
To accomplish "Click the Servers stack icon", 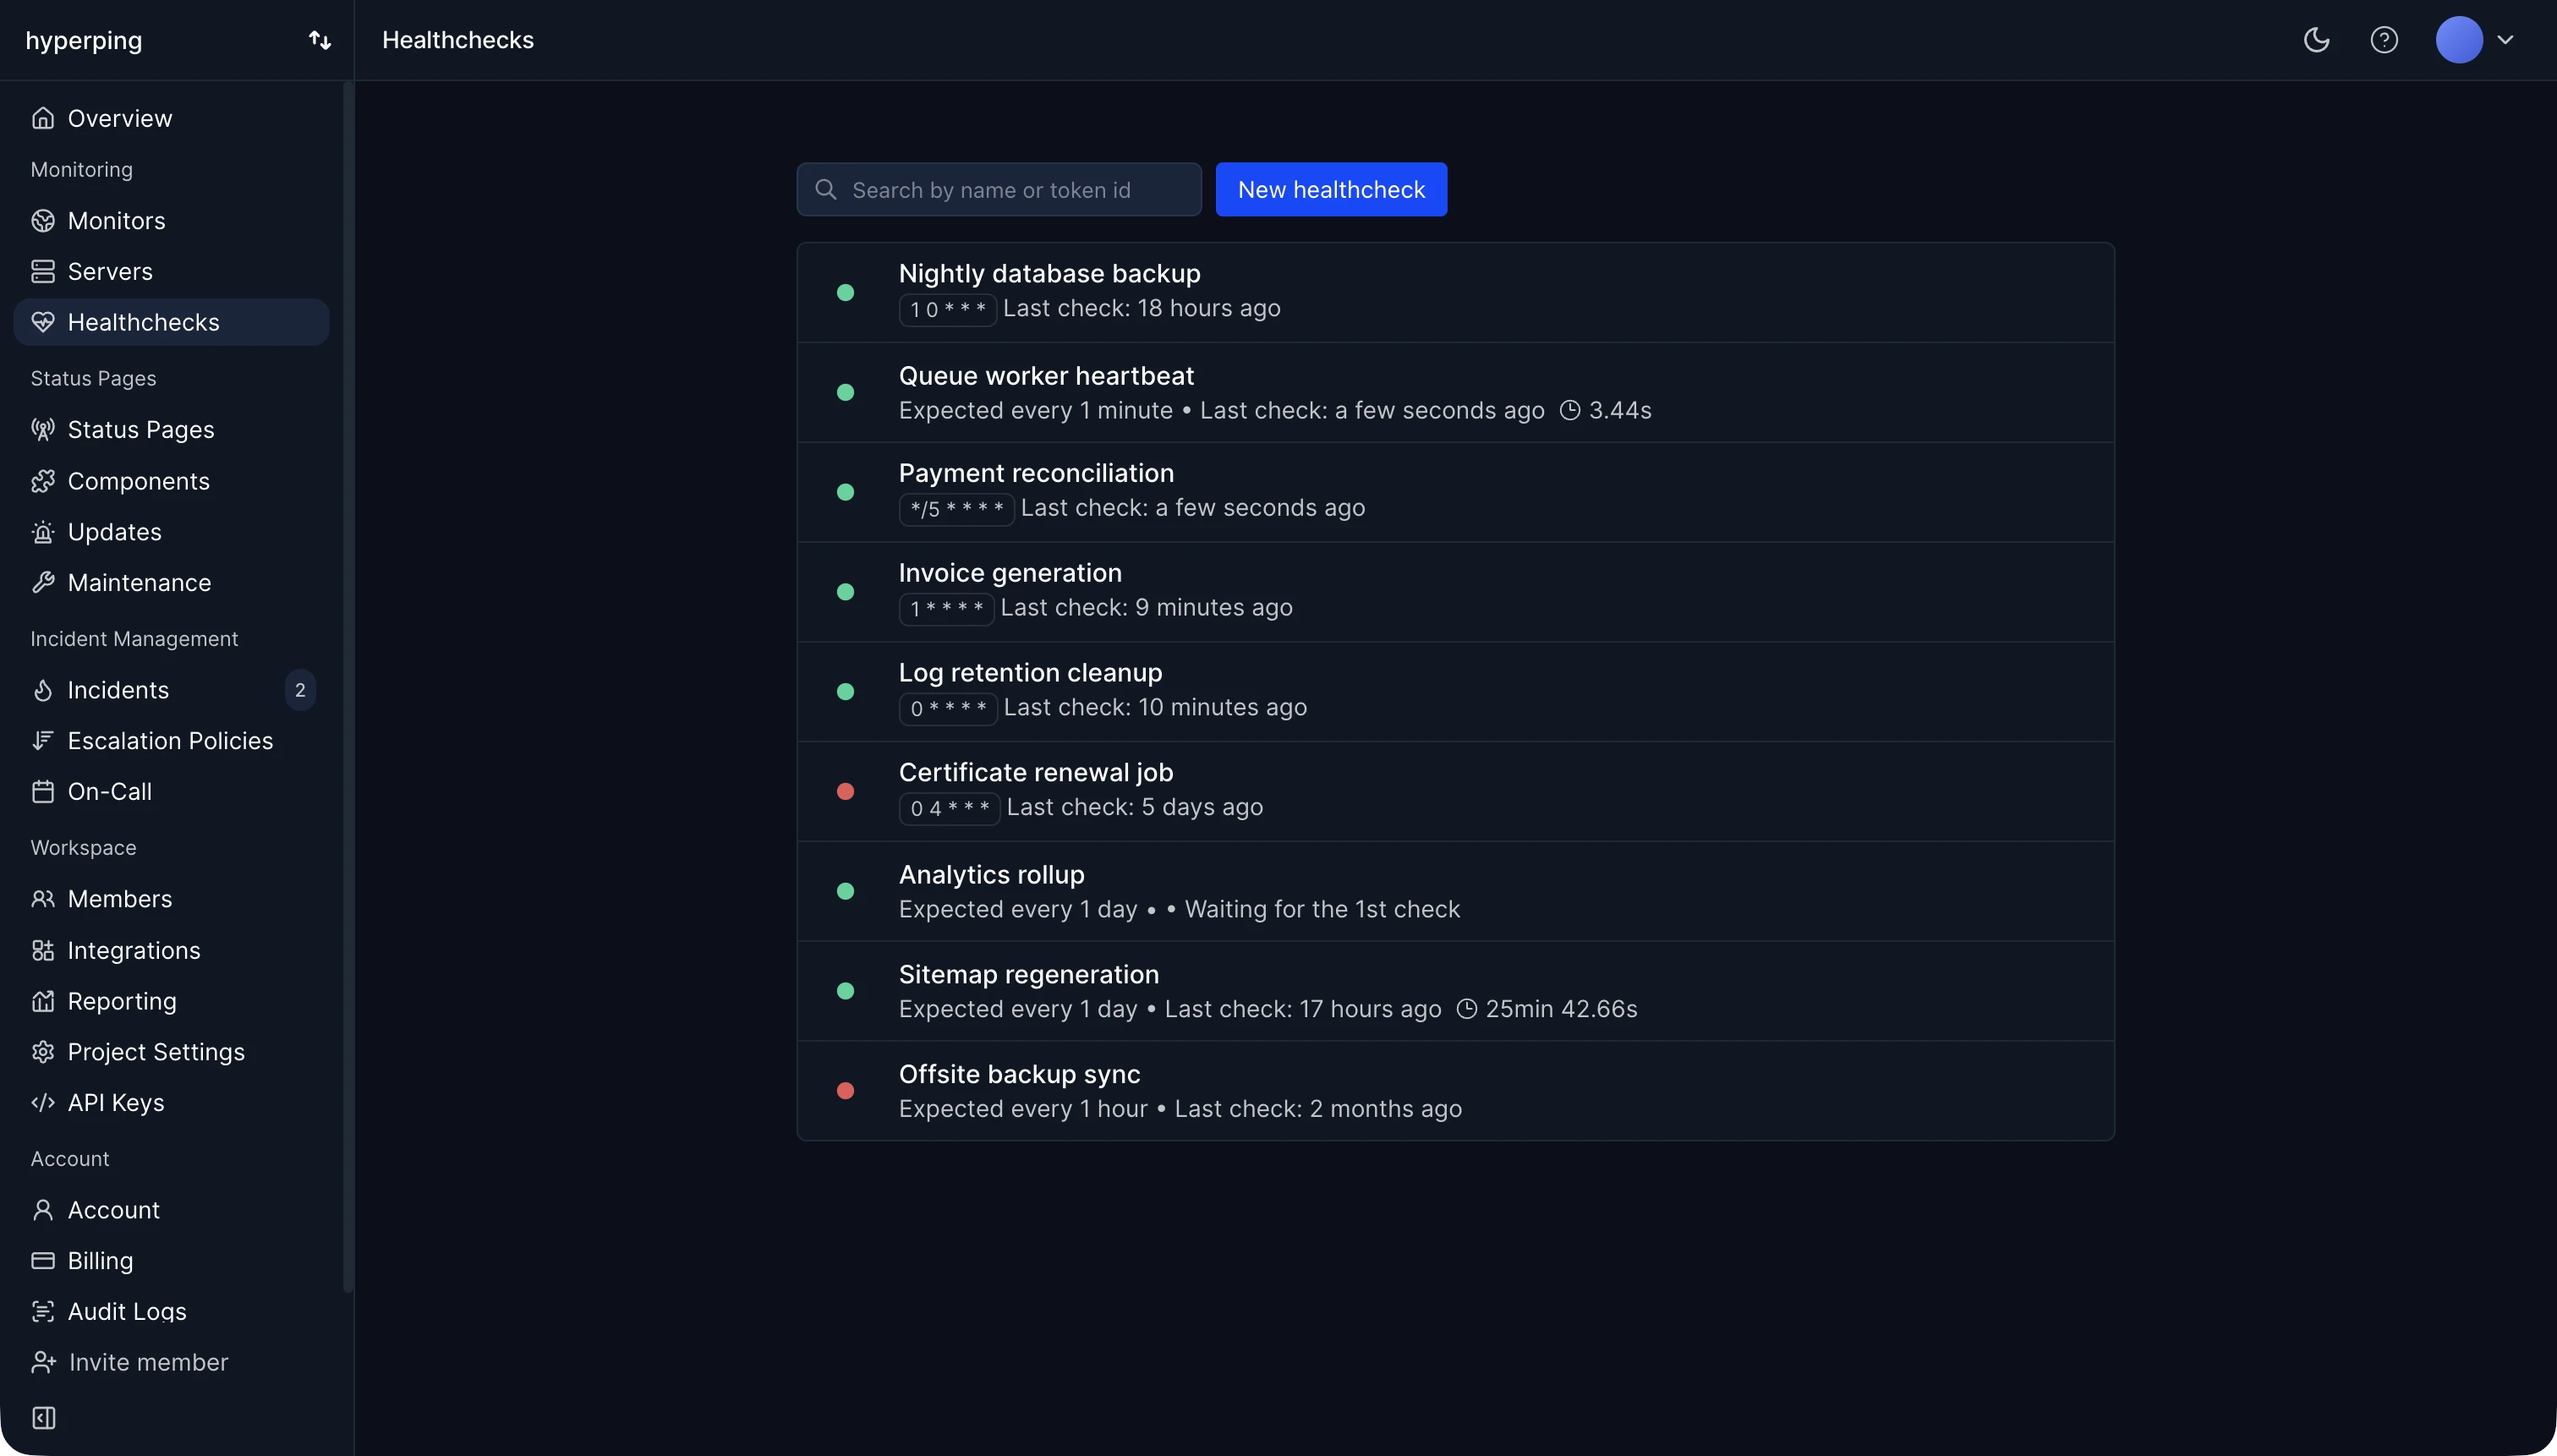I will (x=43, y=271).
